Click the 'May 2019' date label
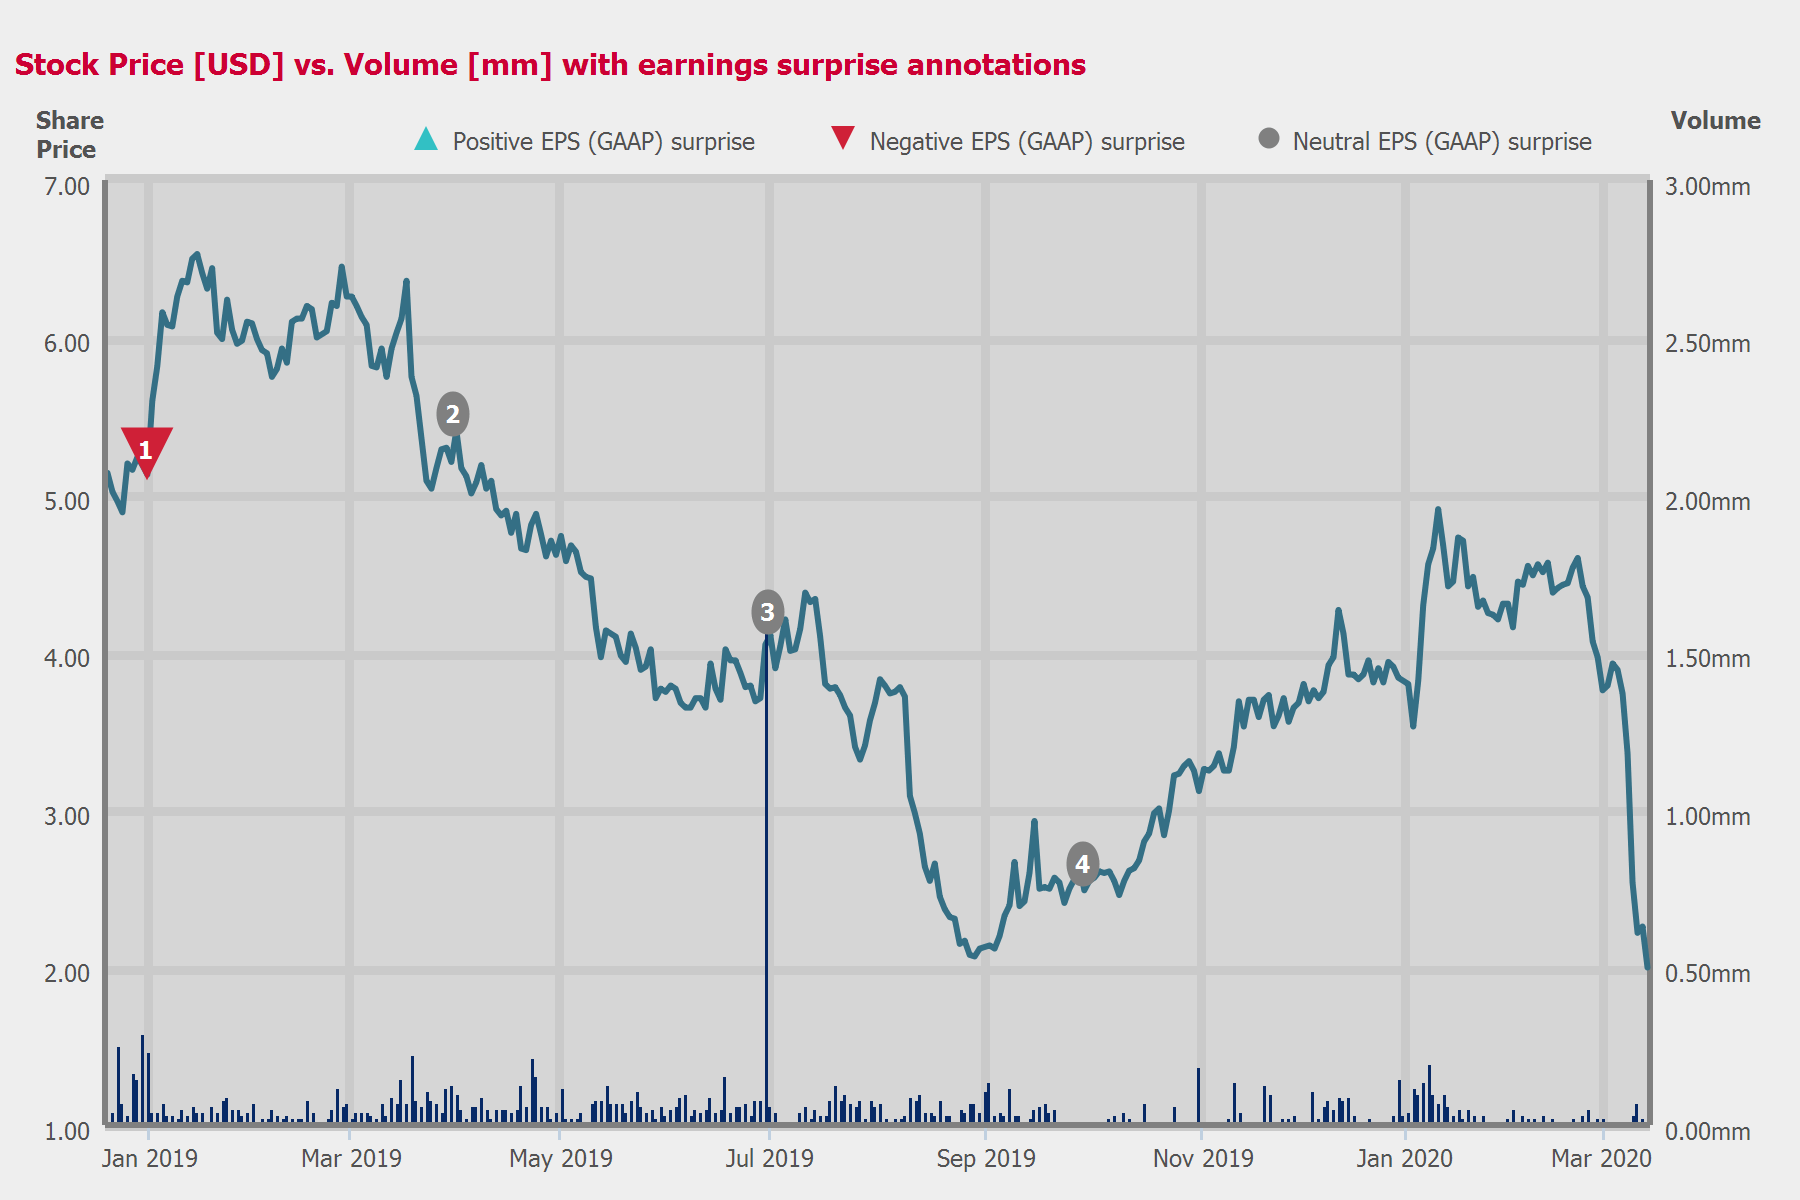1800x1200 pixels. click(561, 1159)
